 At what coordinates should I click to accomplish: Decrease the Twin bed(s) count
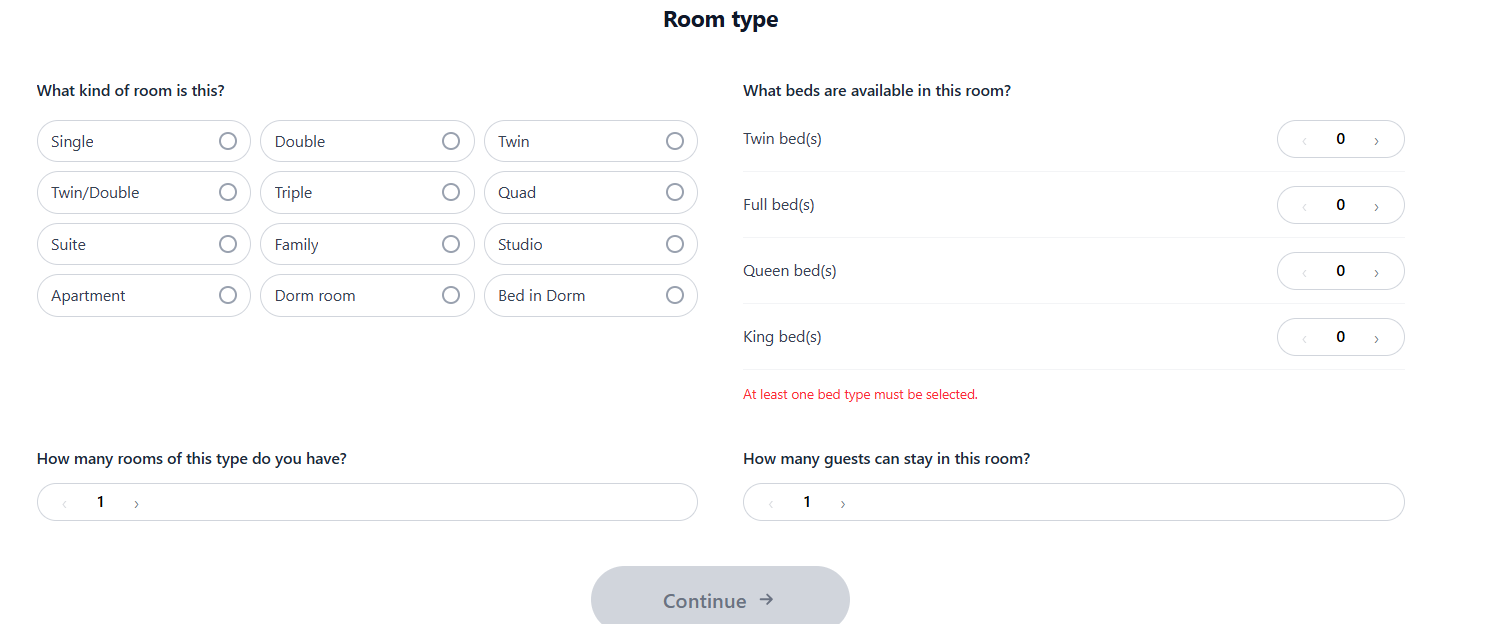pyautogui.click(x=1304, y=140)
